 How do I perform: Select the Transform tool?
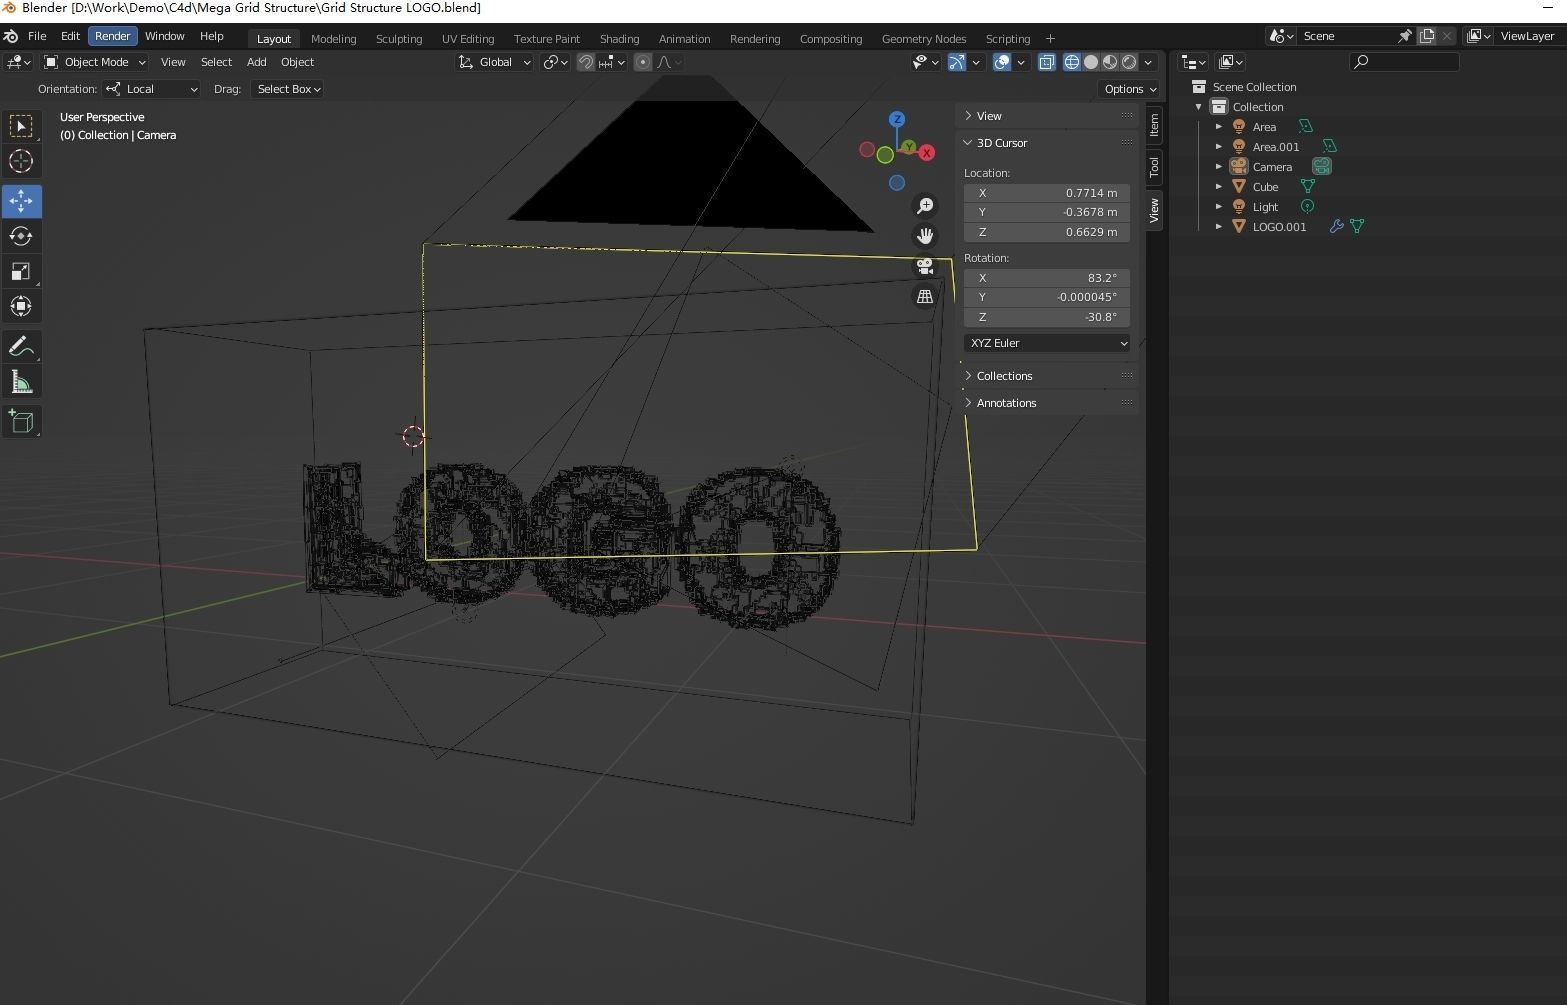[21, 306]
